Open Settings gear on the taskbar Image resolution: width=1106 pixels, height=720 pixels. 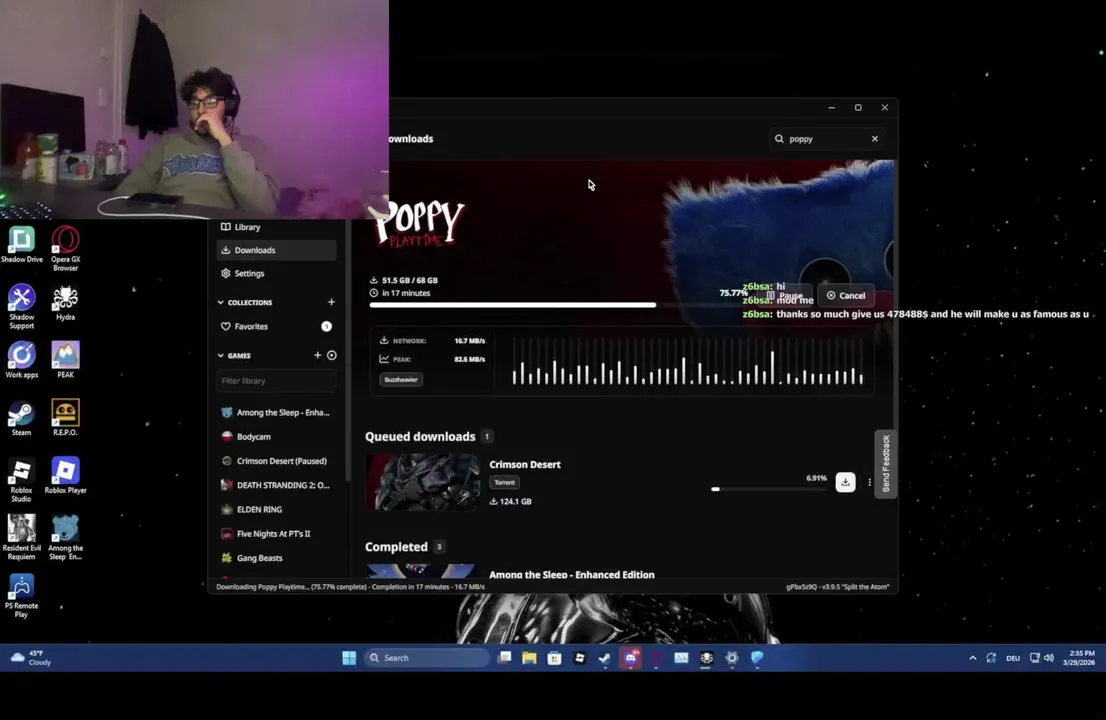click(731, 658)
